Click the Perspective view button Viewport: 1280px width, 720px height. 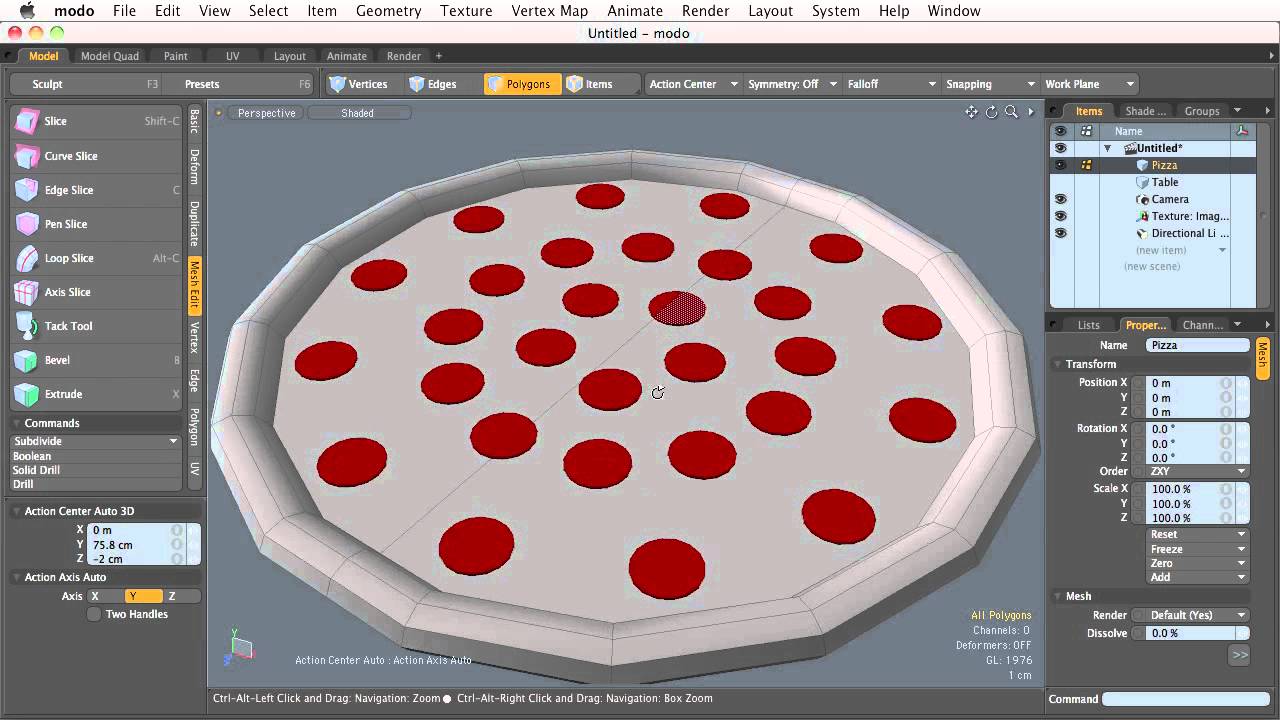coord(266,113)
